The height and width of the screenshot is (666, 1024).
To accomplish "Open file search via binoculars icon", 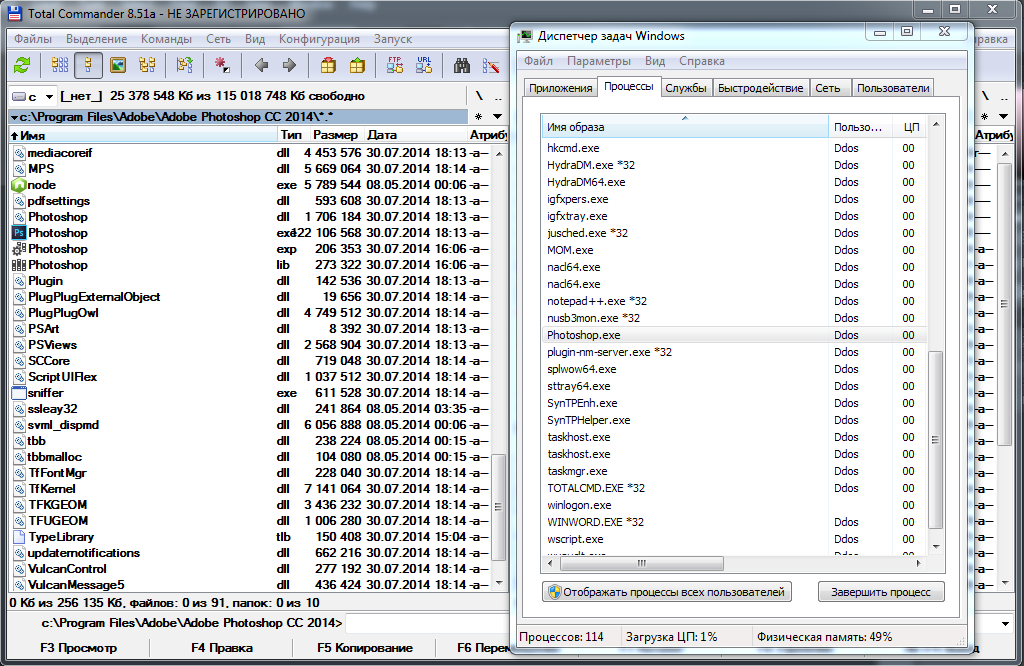I will 462,65.
